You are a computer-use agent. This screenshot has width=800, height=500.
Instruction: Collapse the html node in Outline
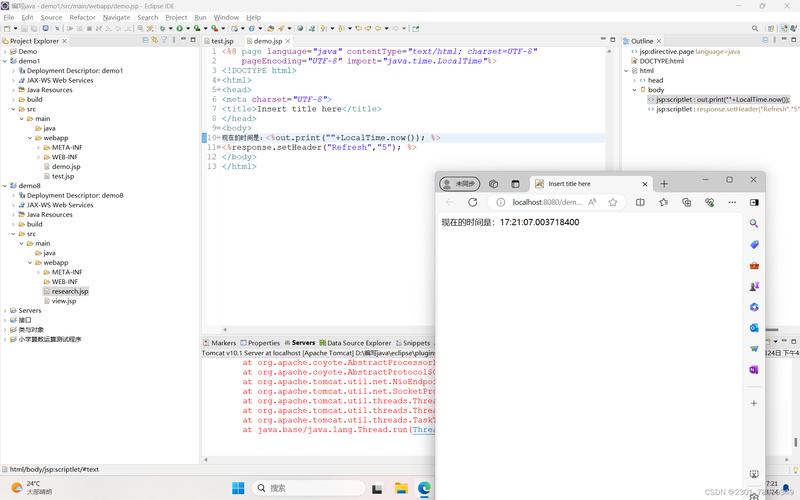(627, 71)
